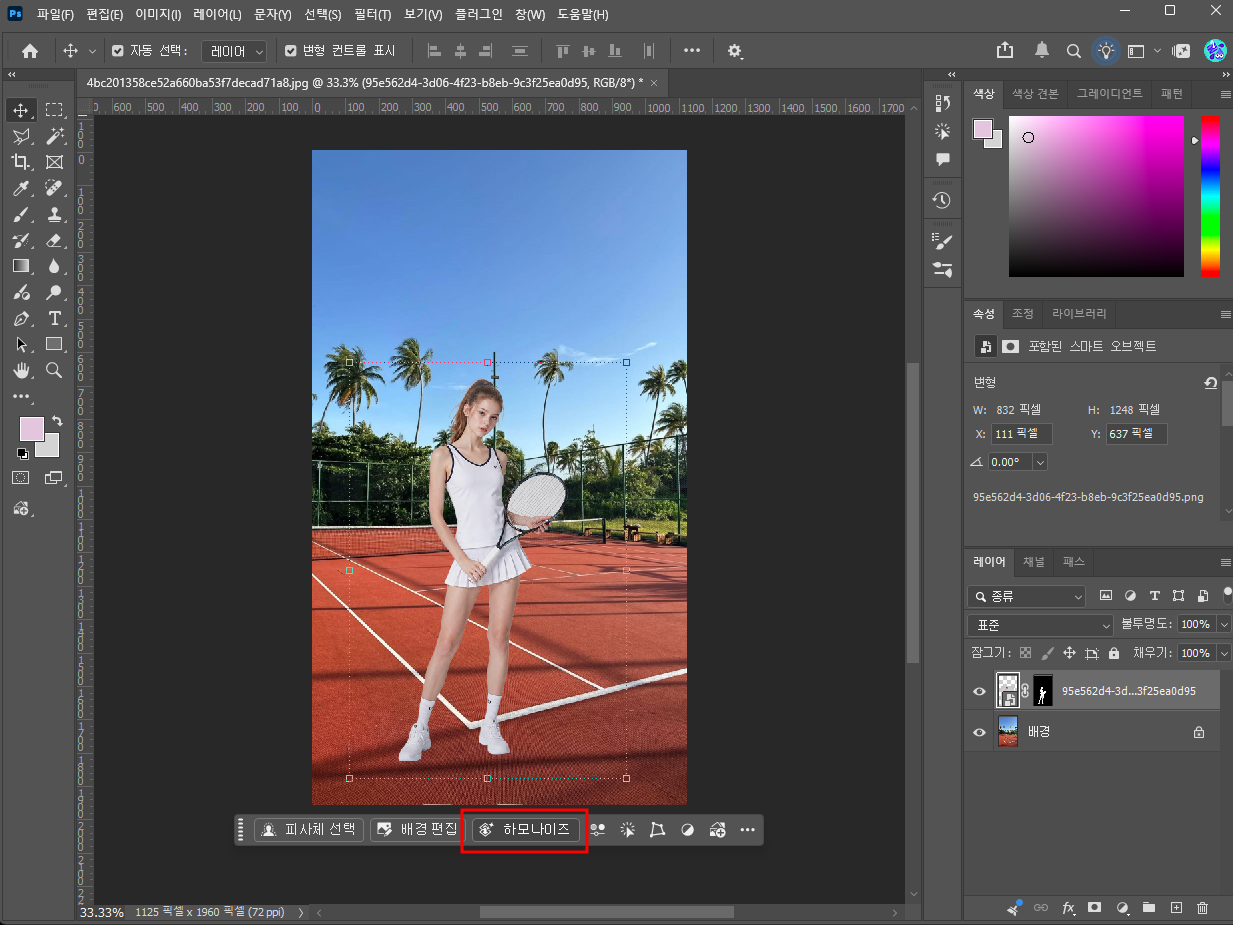Select the Clone Stamp tool
This screenshot has width=1233, height=925.
(54, 214)
